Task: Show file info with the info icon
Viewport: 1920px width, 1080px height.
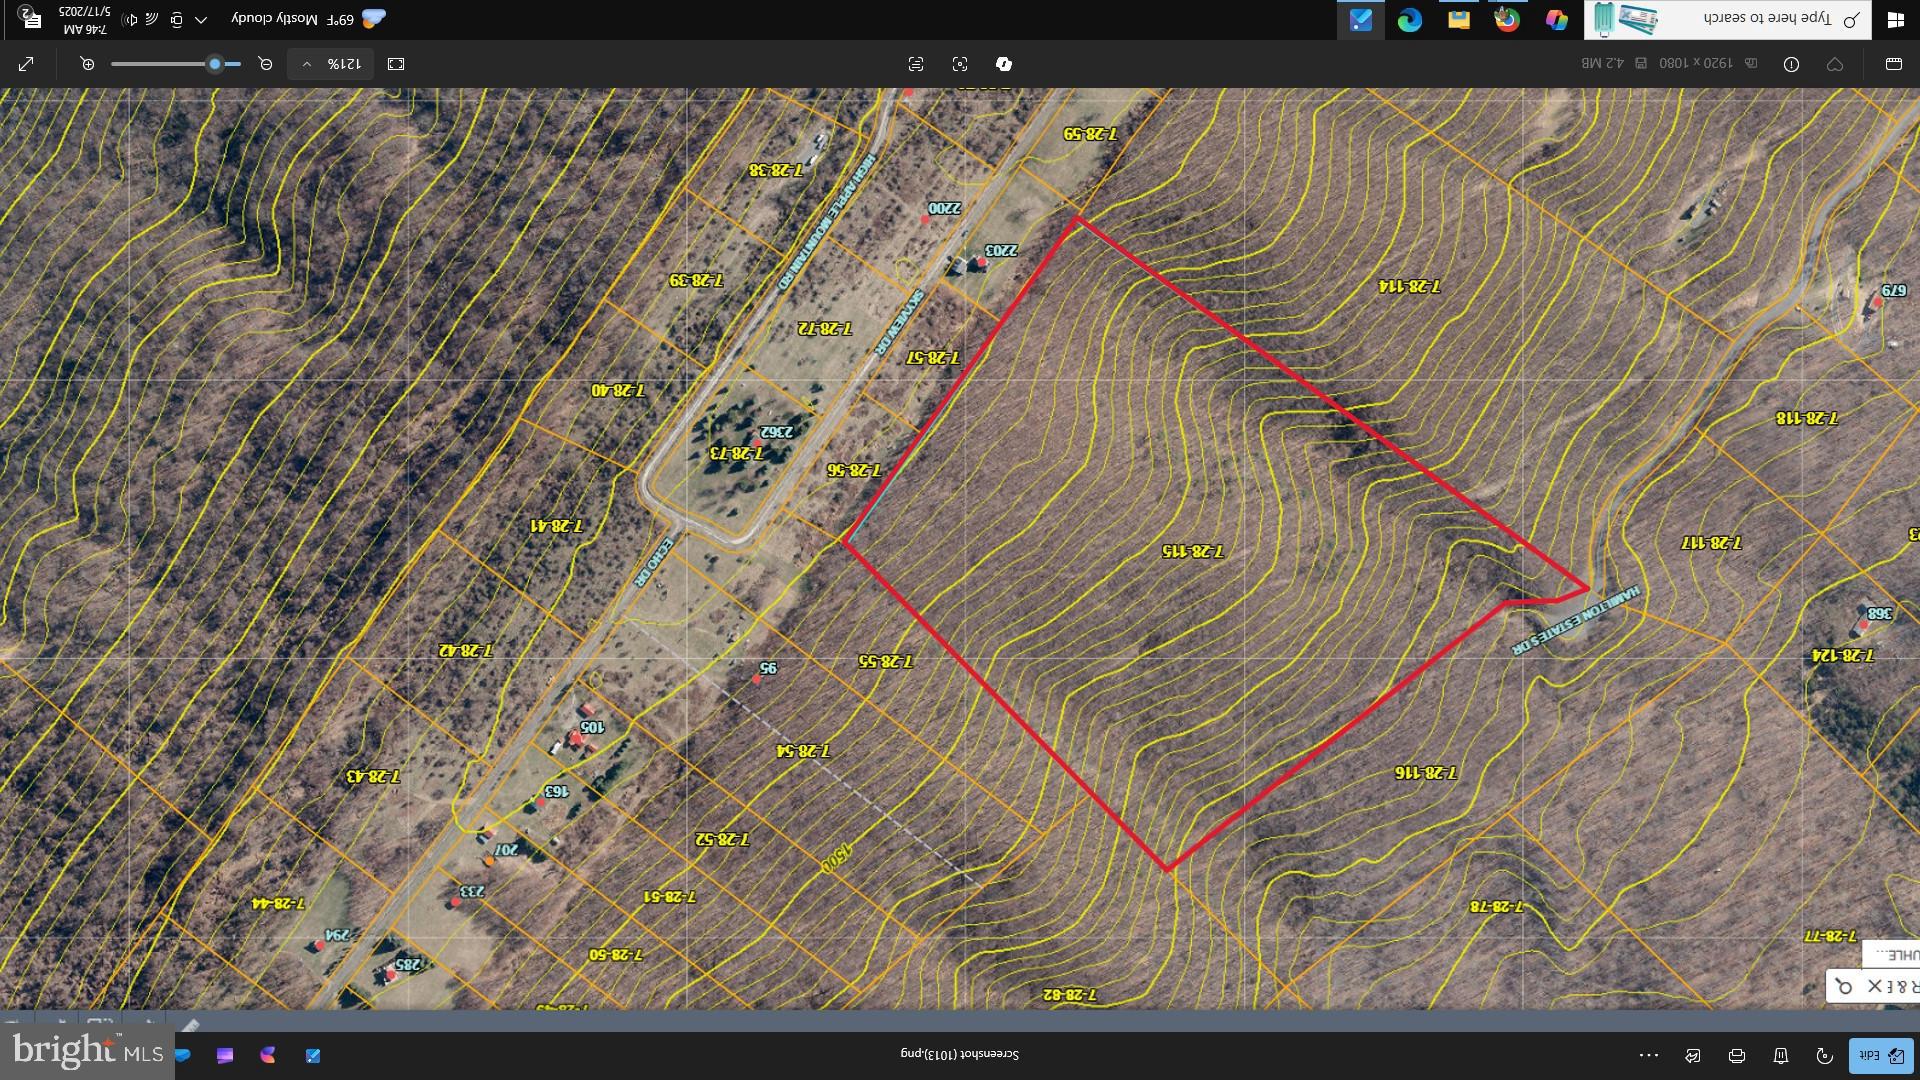Action: pyautogui.click(x=1791, y=64)
